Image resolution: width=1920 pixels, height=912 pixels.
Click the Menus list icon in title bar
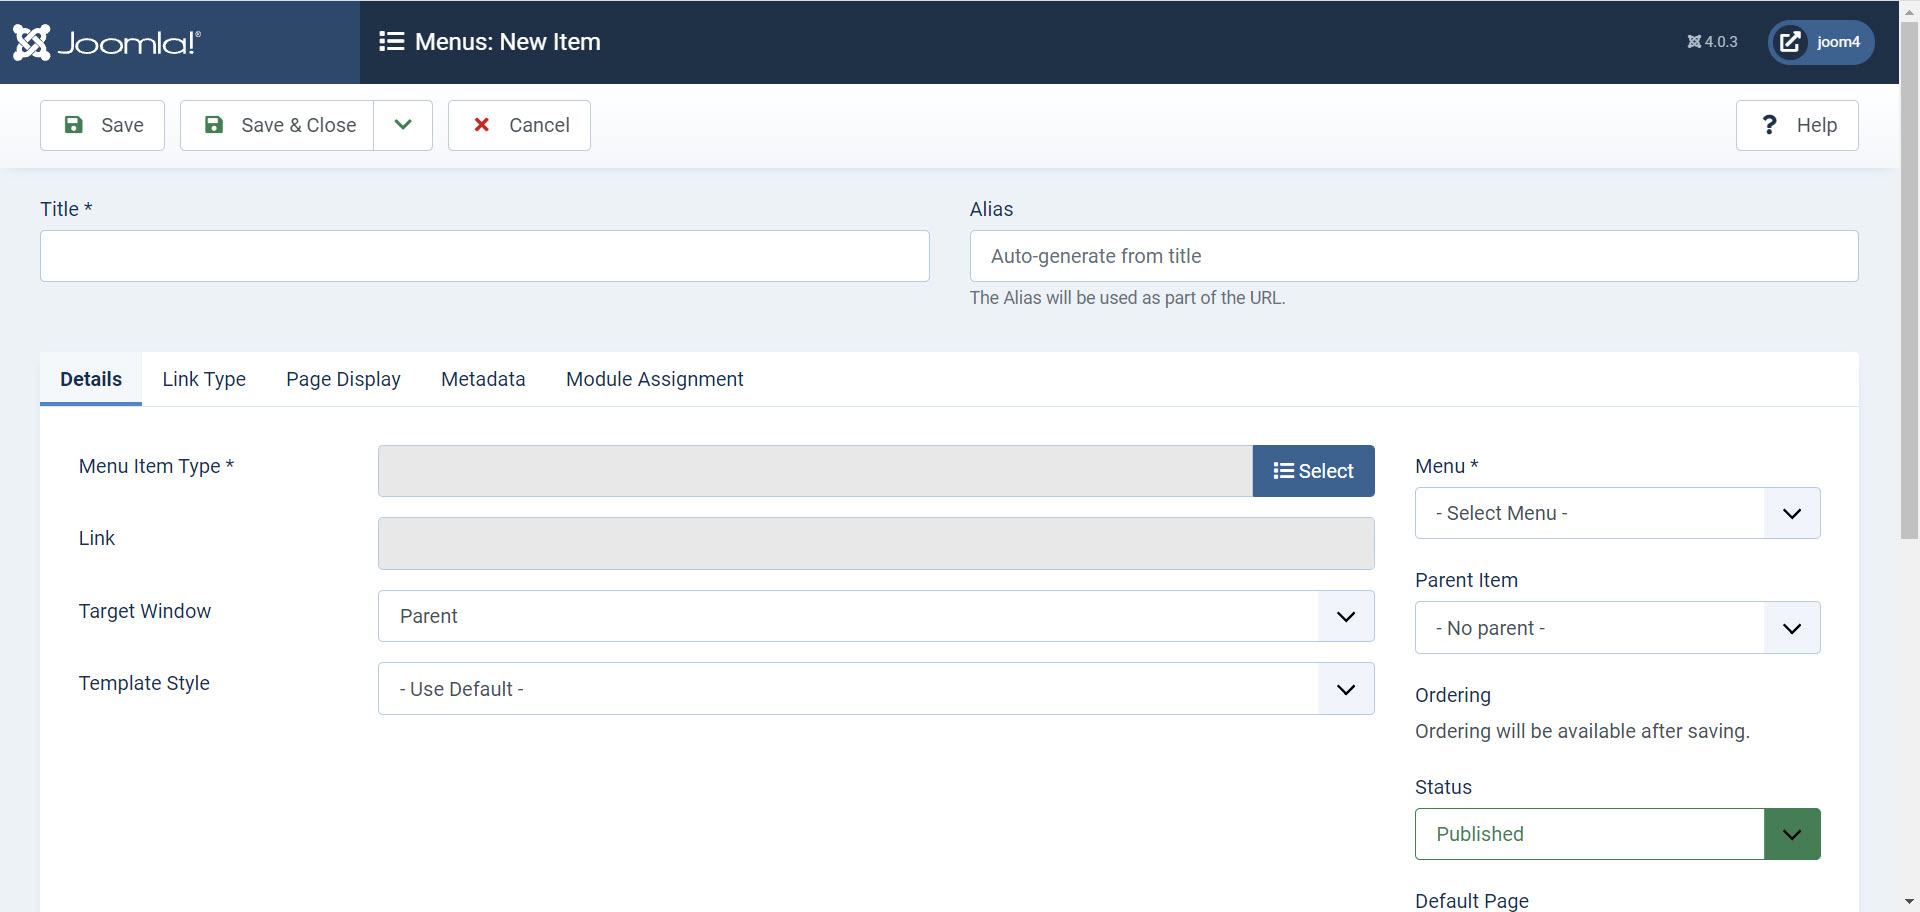coord(391,42)
